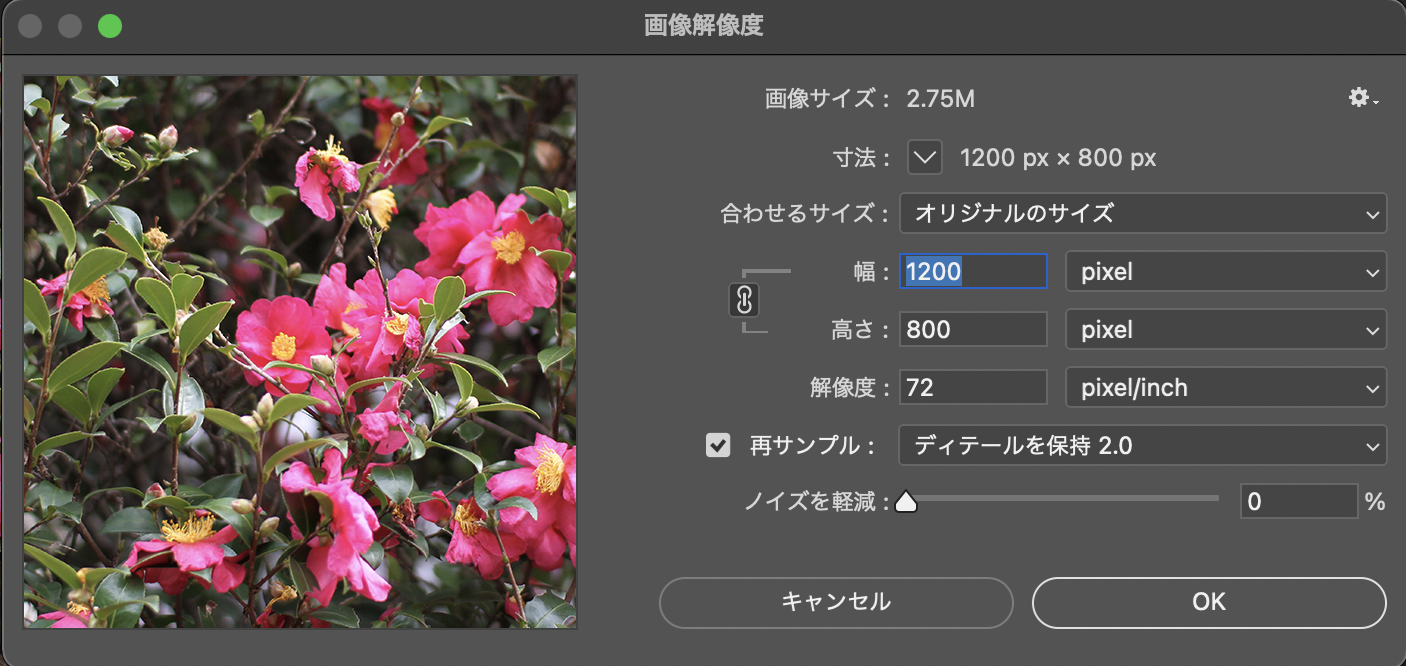The image size is (1406, 666).
Task: Click the camellia flower preview image
Action: point(300,351)
